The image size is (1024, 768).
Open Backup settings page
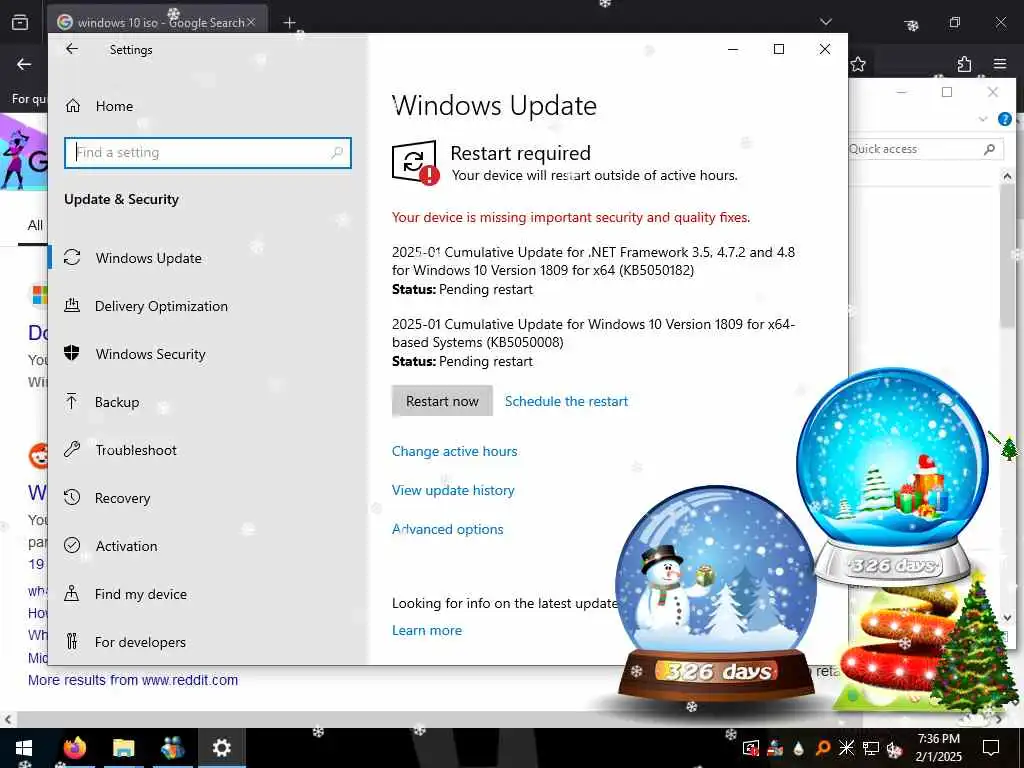tap(117, 402)
